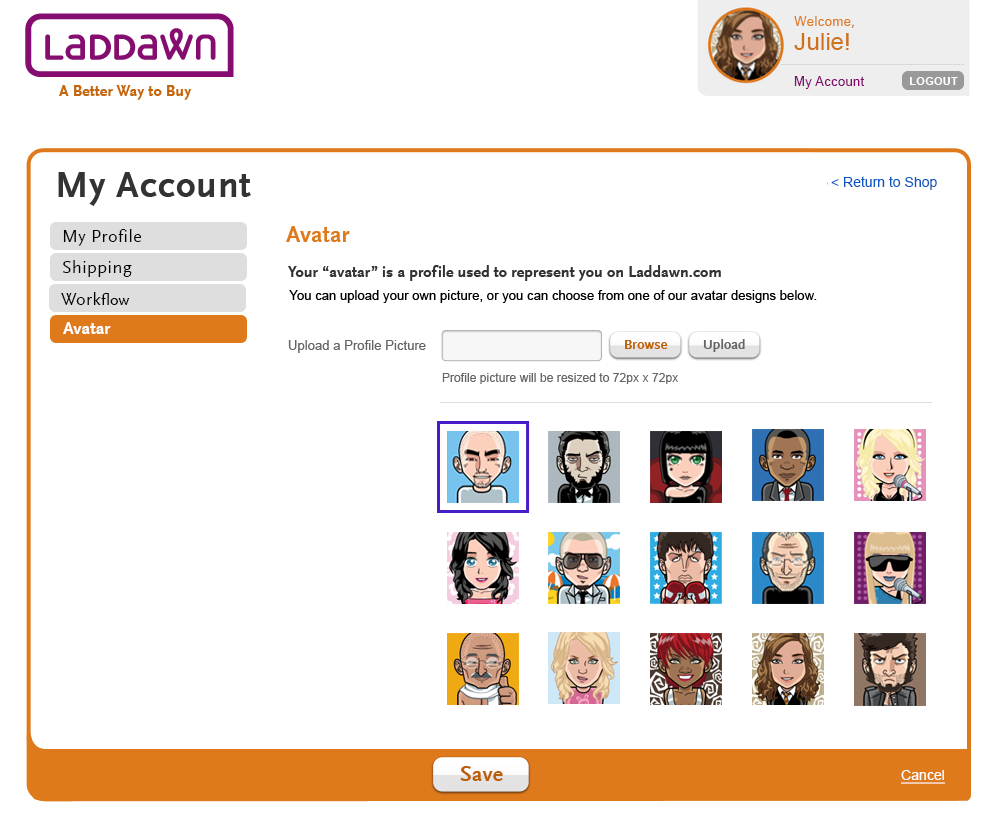Image resolution: width=999 pixels, height=819 pixels.
Task: Choose the blonde woman with black sunglasses avatar
Action: (889, 568)
